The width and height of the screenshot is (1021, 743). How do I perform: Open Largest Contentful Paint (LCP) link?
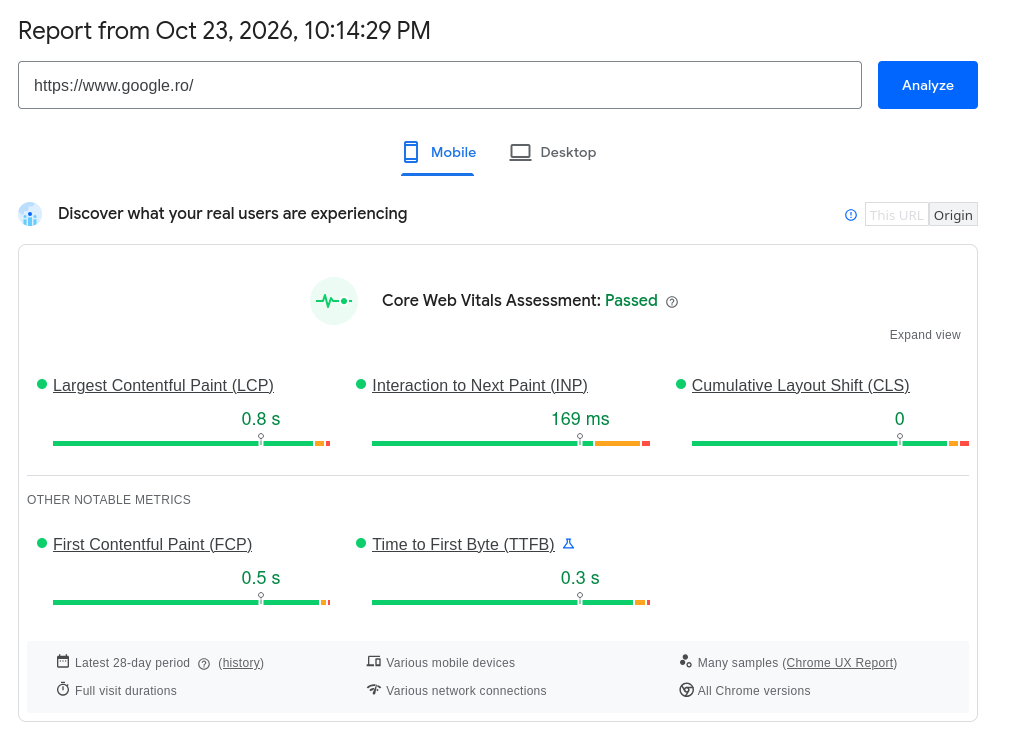click(163, 386)
